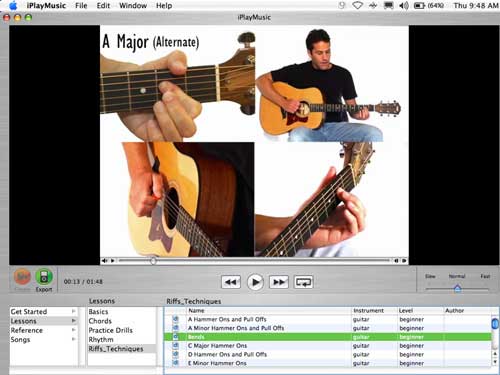Select the E Minor Hammer Ons lesson
This screenshot has width=500, height=375.
(328, 363)
